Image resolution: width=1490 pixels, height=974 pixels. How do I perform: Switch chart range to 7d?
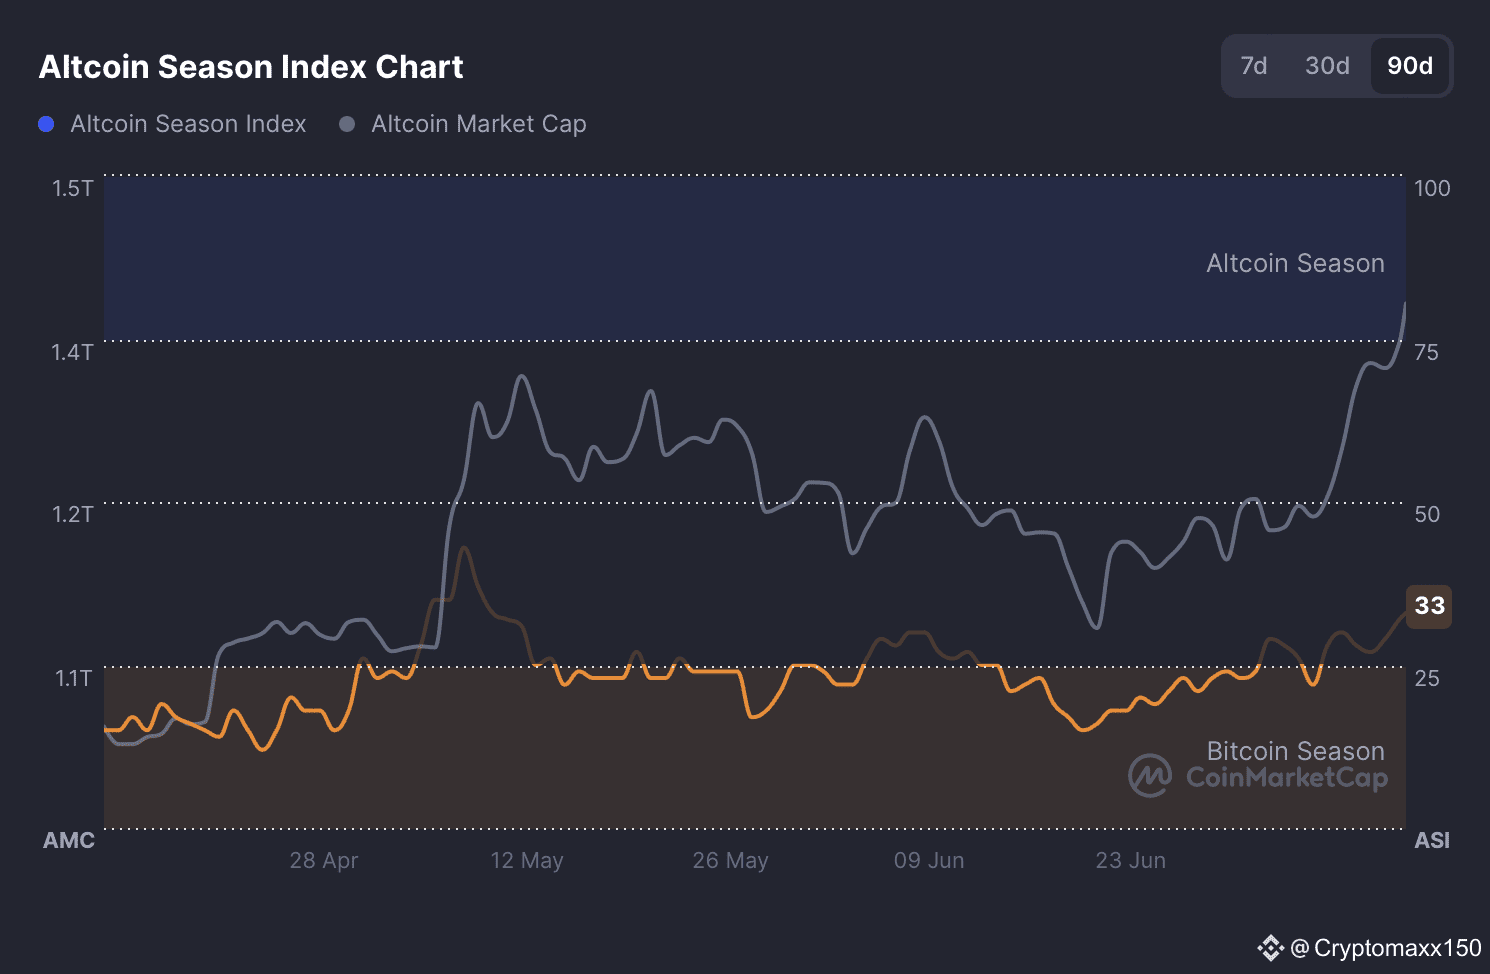coord(1253,66)
